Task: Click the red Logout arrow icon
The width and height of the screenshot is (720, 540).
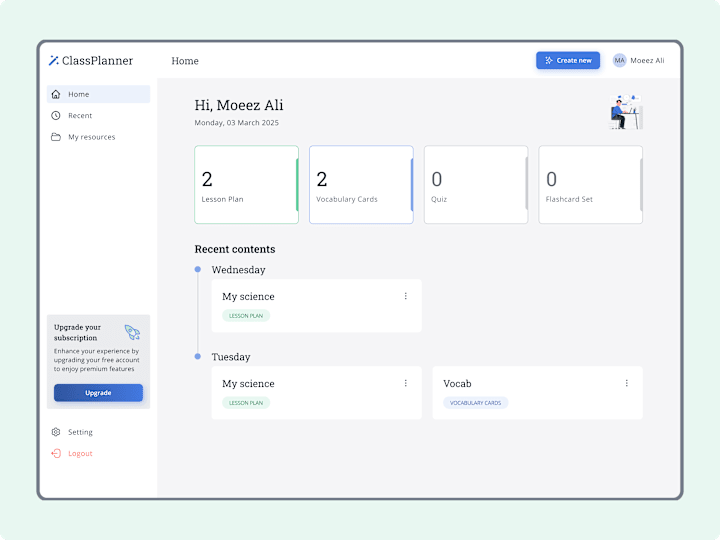Action: point(56,453)
